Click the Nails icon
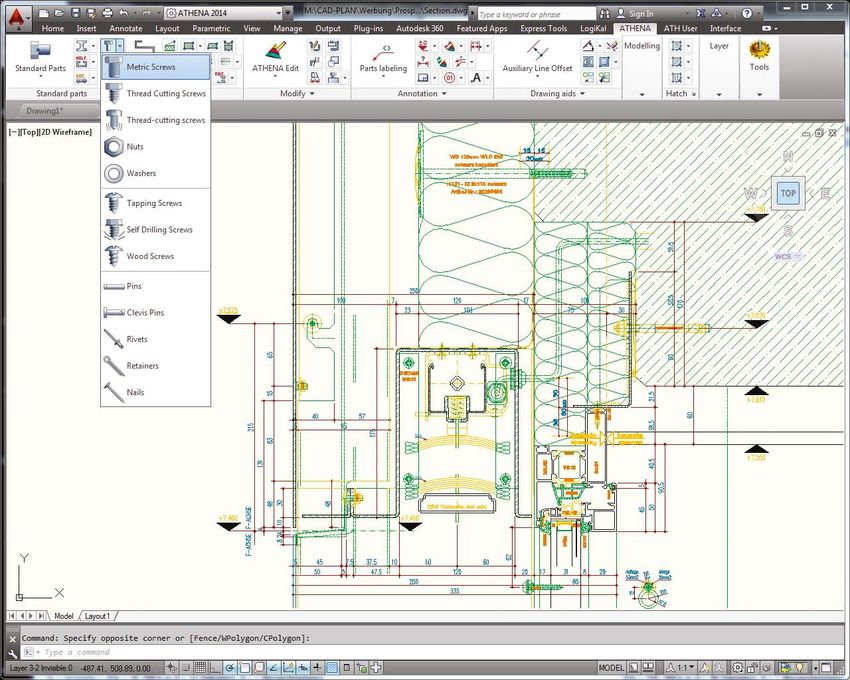850x680 pixels. coord(113,393)
